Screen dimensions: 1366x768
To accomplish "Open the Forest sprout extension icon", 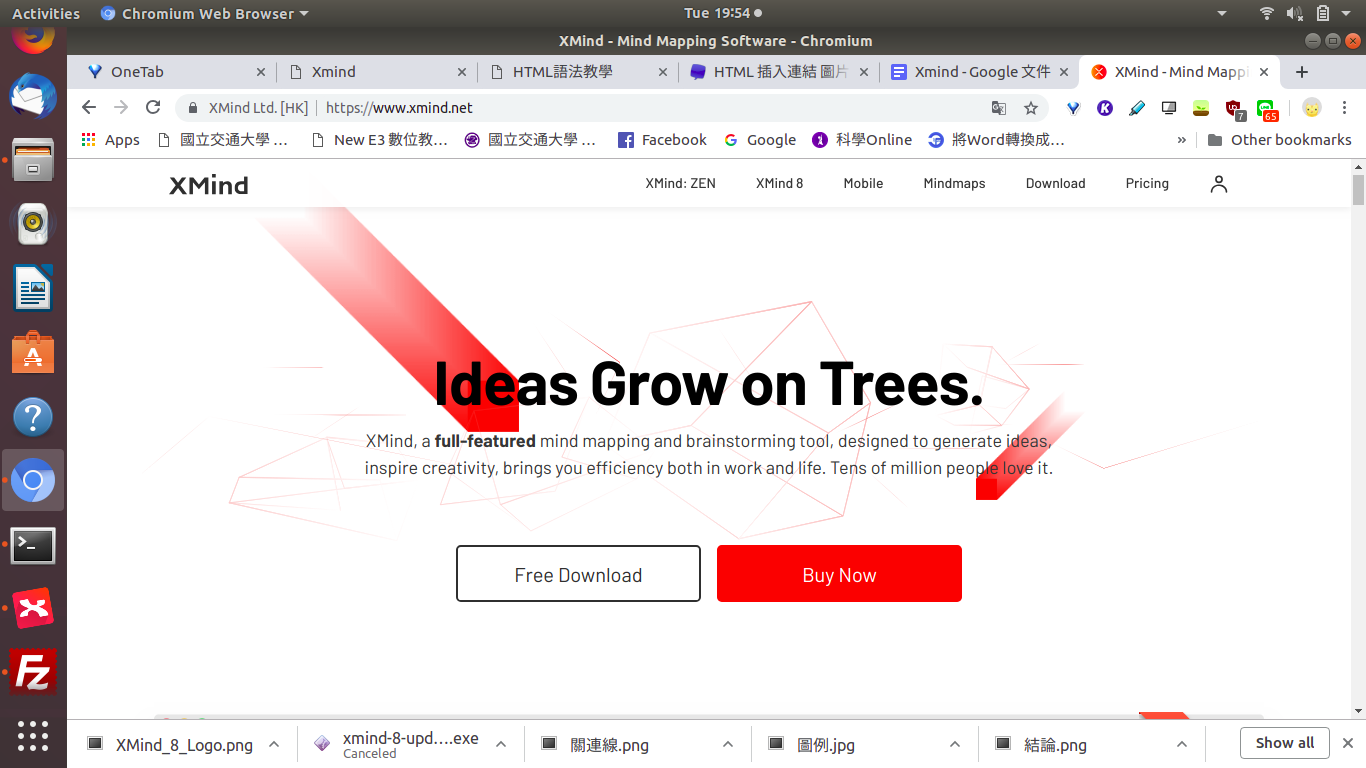I will pos(1201,108).
